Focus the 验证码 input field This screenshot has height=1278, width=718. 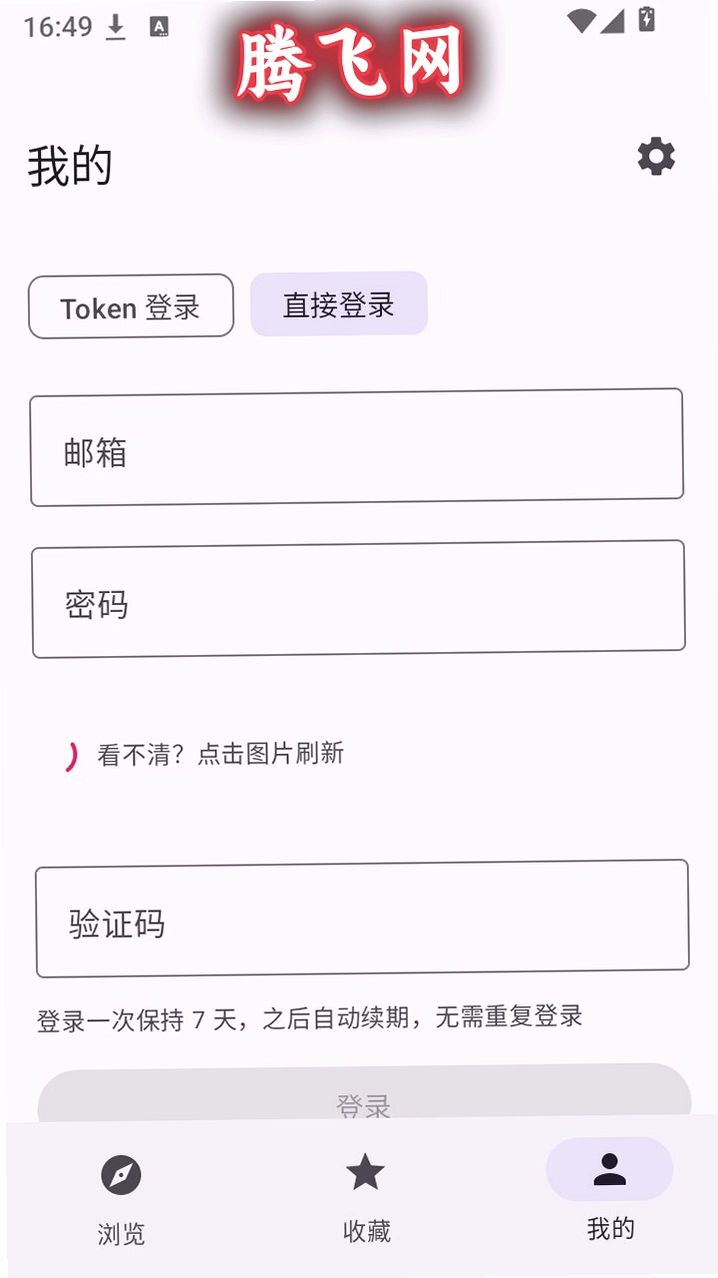(362, 918)
